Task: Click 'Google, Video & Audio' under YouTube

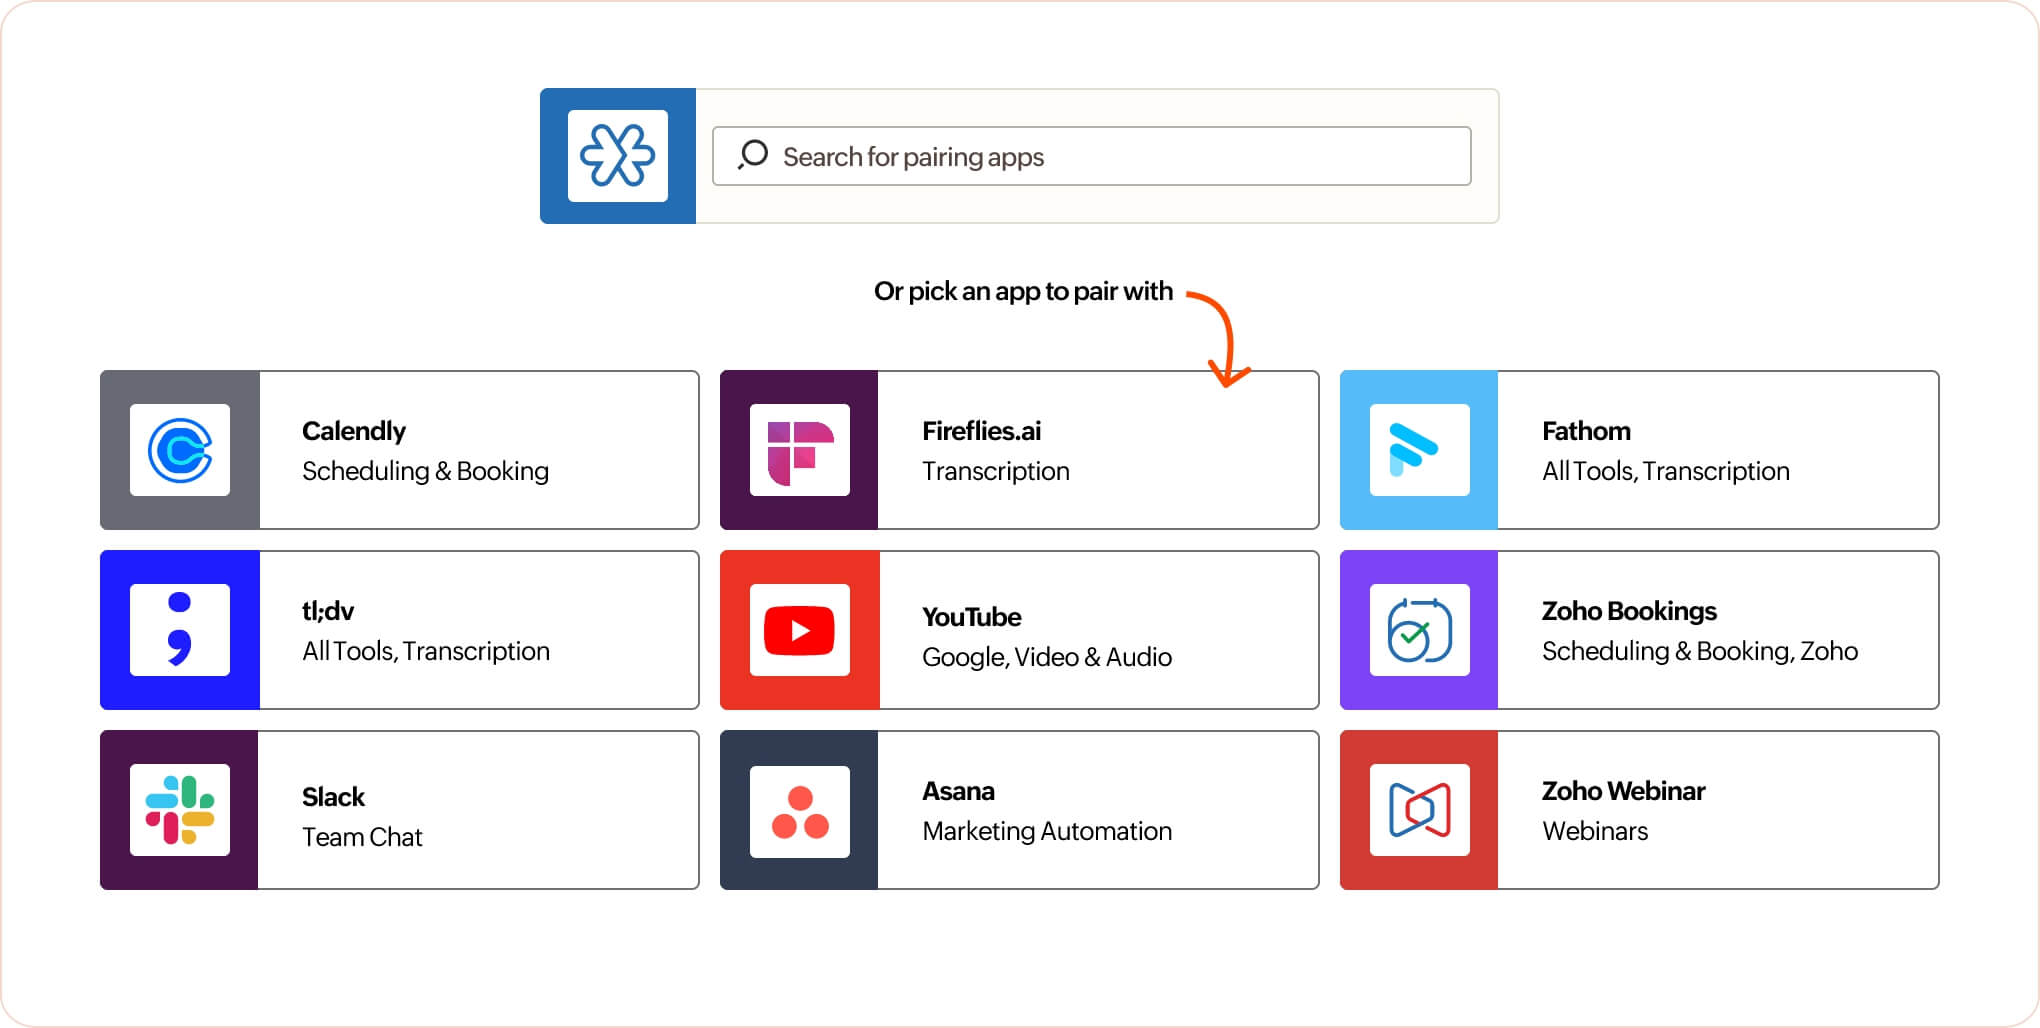Action: (1047, 657)
